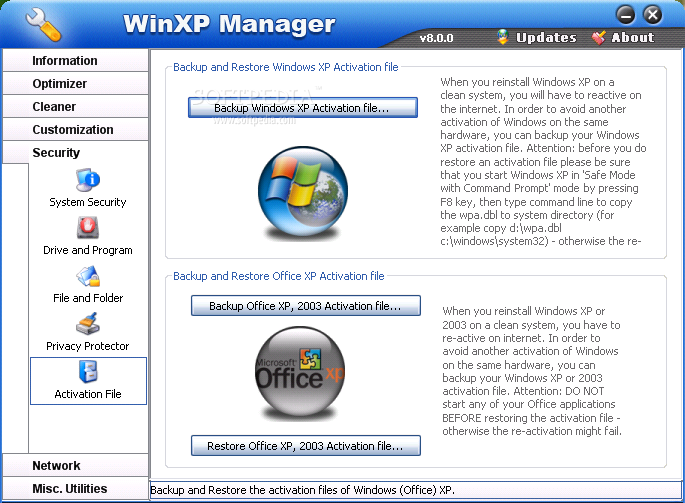Open the System Security icon

pyautogui.click(x=88, y=180)
